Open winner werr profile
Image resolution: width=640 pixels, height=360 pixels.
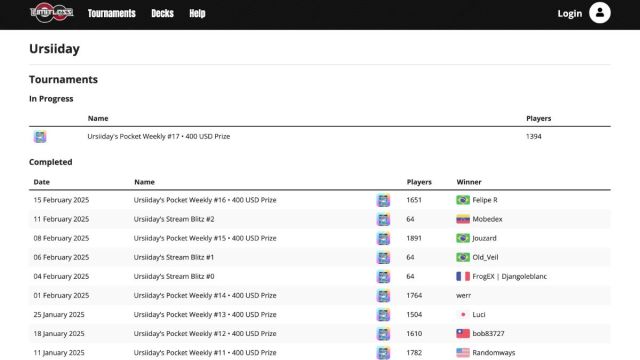coord(464,296)
